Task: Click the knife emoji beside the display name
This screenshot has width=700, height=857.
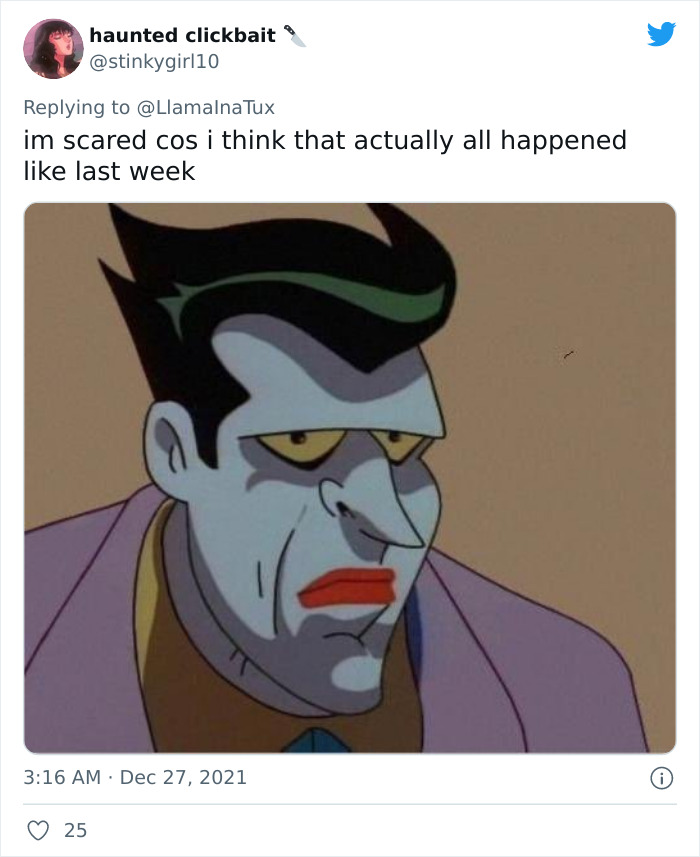Action: pyautogui.click(x=295, y=36)
